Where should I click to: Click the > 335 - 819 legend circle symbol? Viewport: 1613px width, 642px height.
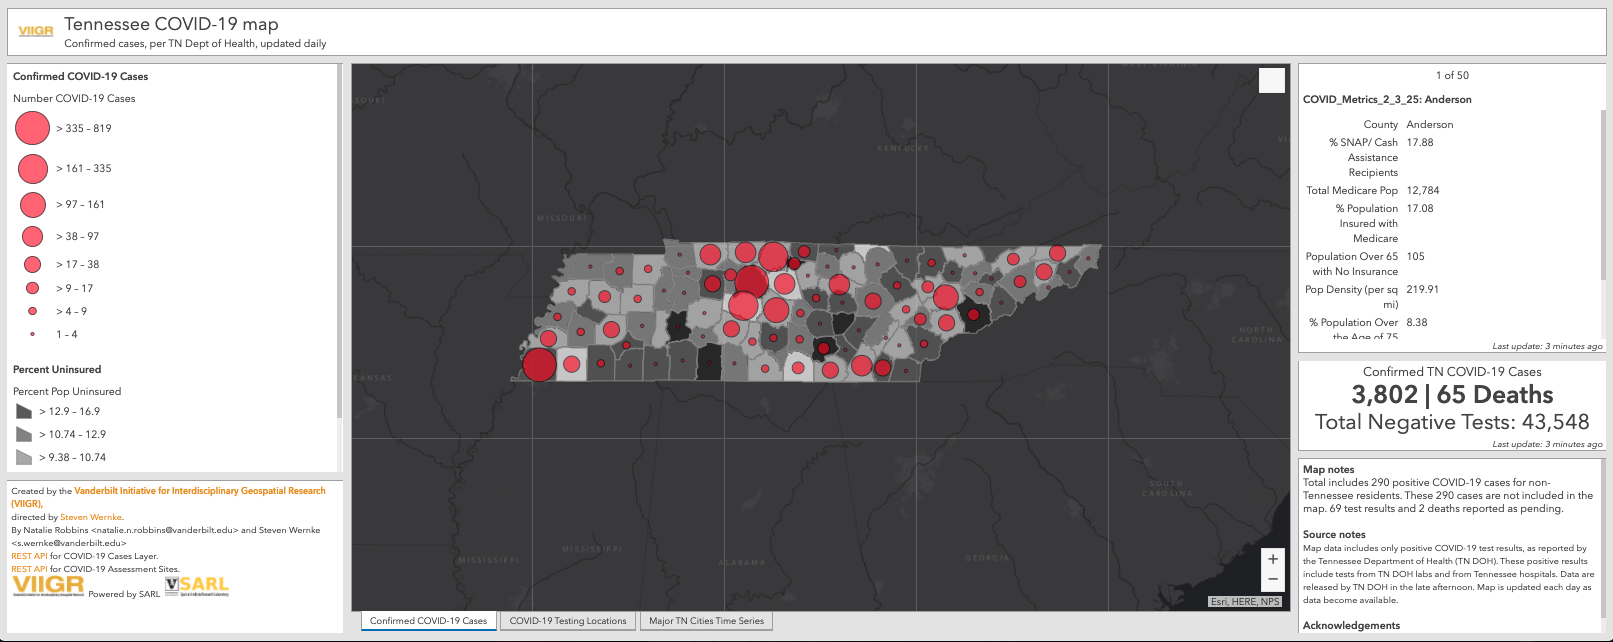[33, 128]
